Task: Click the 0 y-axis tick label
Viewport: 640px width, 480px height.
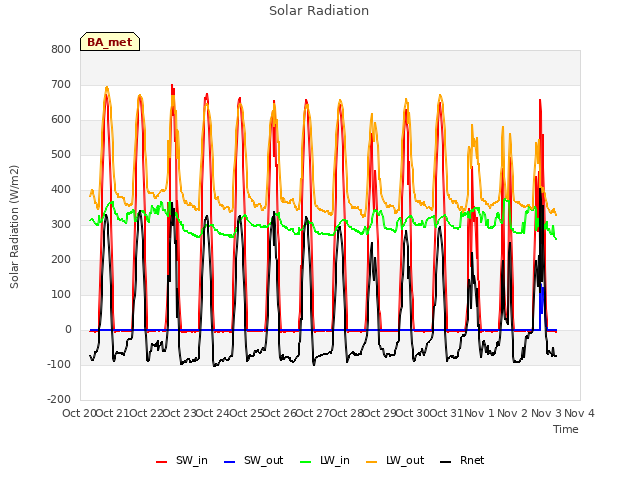Action: point(68,330)
